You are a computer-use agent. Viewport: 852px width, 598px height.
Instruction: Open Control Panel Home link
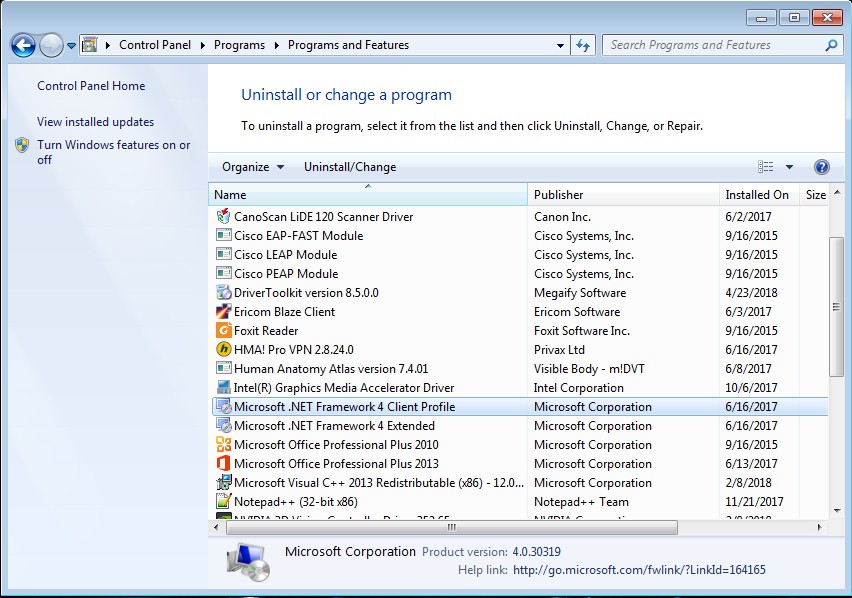pos(91,86)
